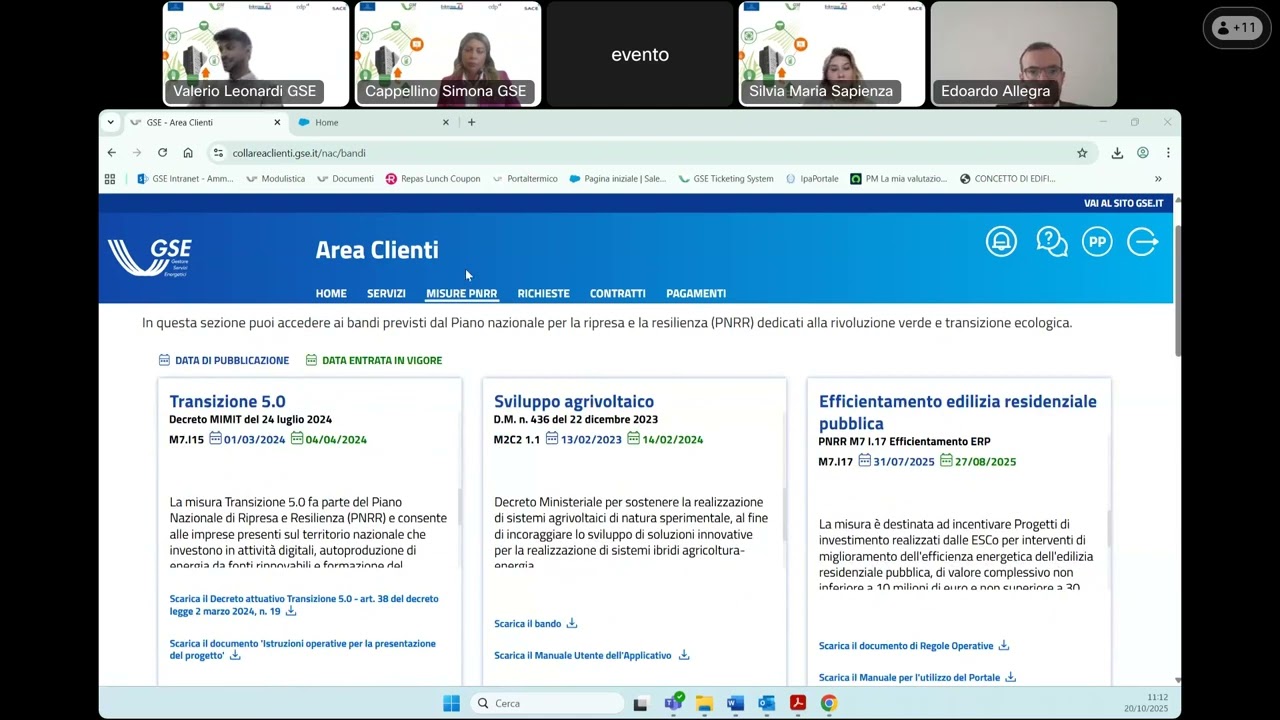Open the CONTRATTI menu
This screenshot has height=720, width=1280.
[617, 293]
